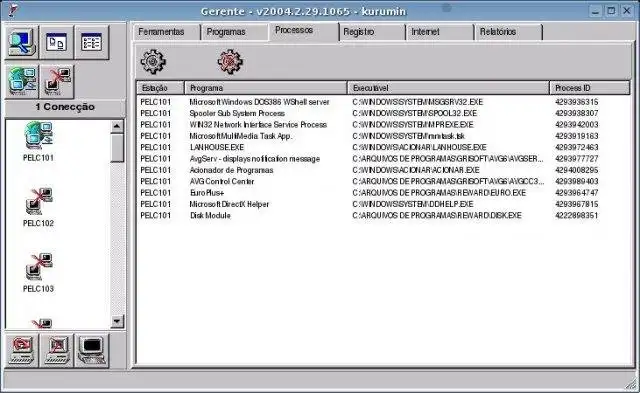Select the AVG Control Center row
The image size is (640, 393).
pyautogui.click(x=384, y=181)
